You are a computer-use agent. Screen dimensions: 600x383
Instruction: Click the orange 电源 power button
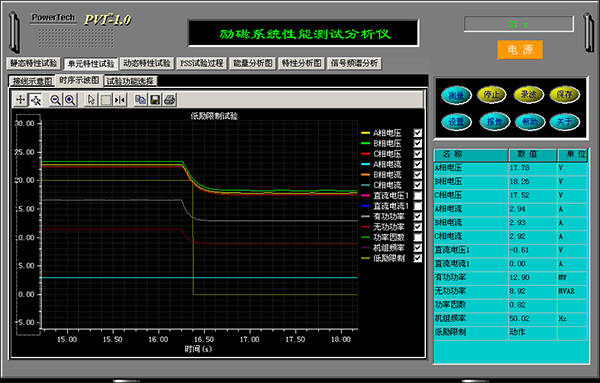click(x=520, y=50)
